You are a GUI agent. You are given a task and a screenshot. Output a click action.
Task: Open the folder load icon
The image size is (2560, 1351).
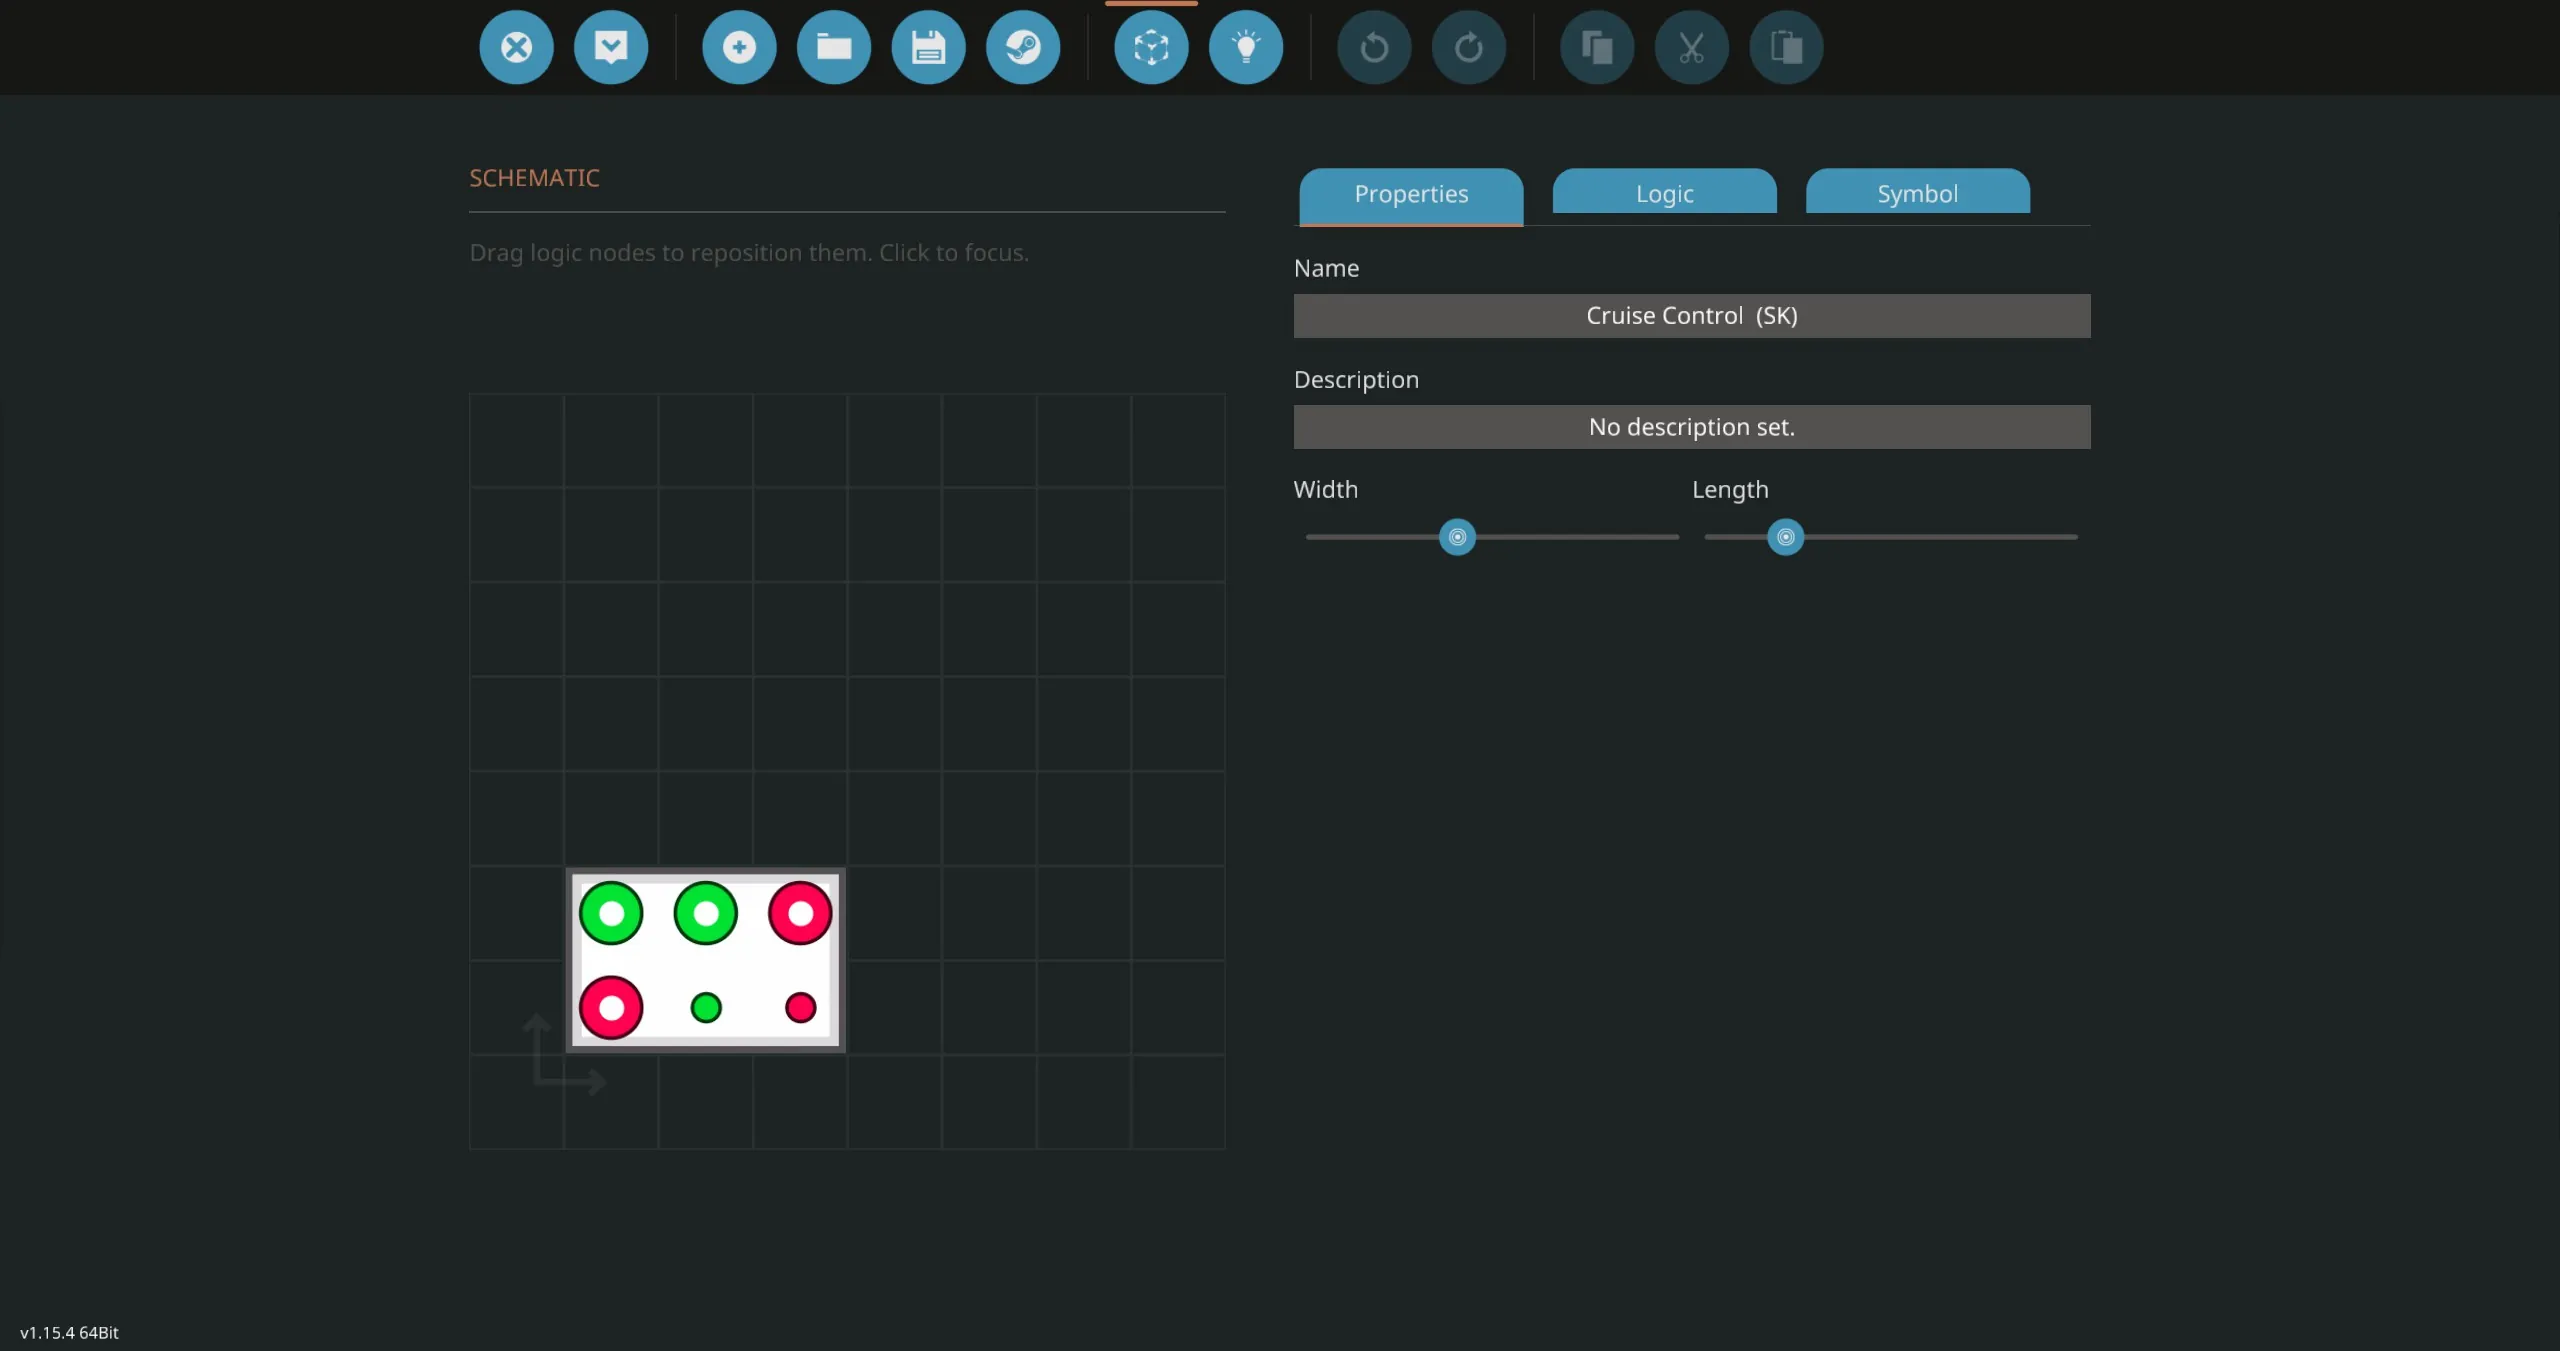[x=834, y=47]
